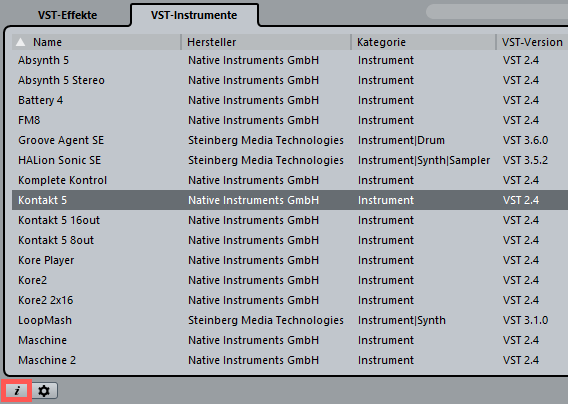This screenshot has width=568, height=404.
Task: Open plug-in manager settings gear
Action: click(44, 391)
